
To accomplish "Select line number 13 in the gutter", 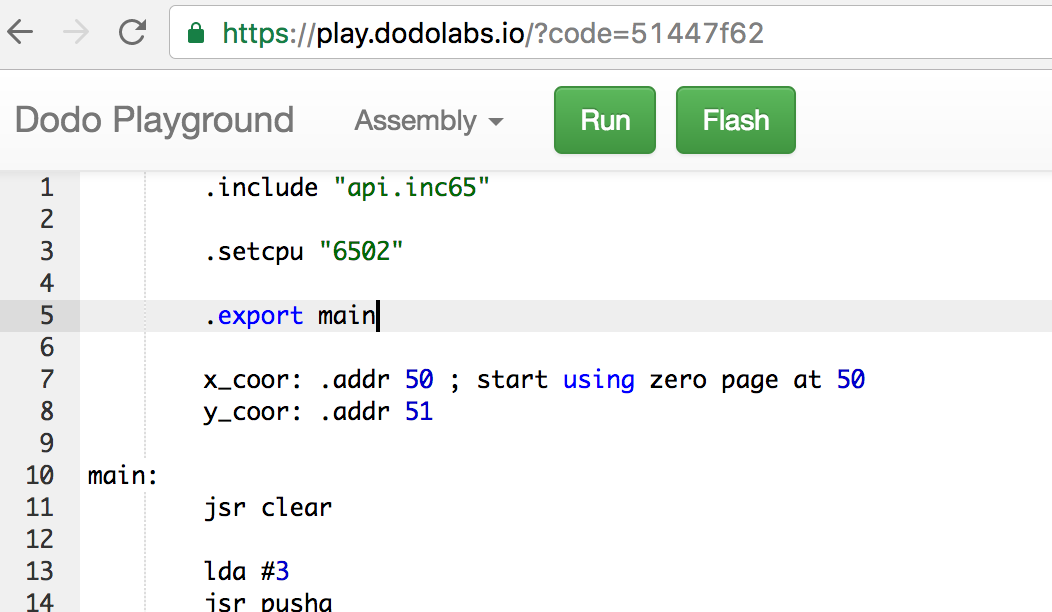I will 40,572.
